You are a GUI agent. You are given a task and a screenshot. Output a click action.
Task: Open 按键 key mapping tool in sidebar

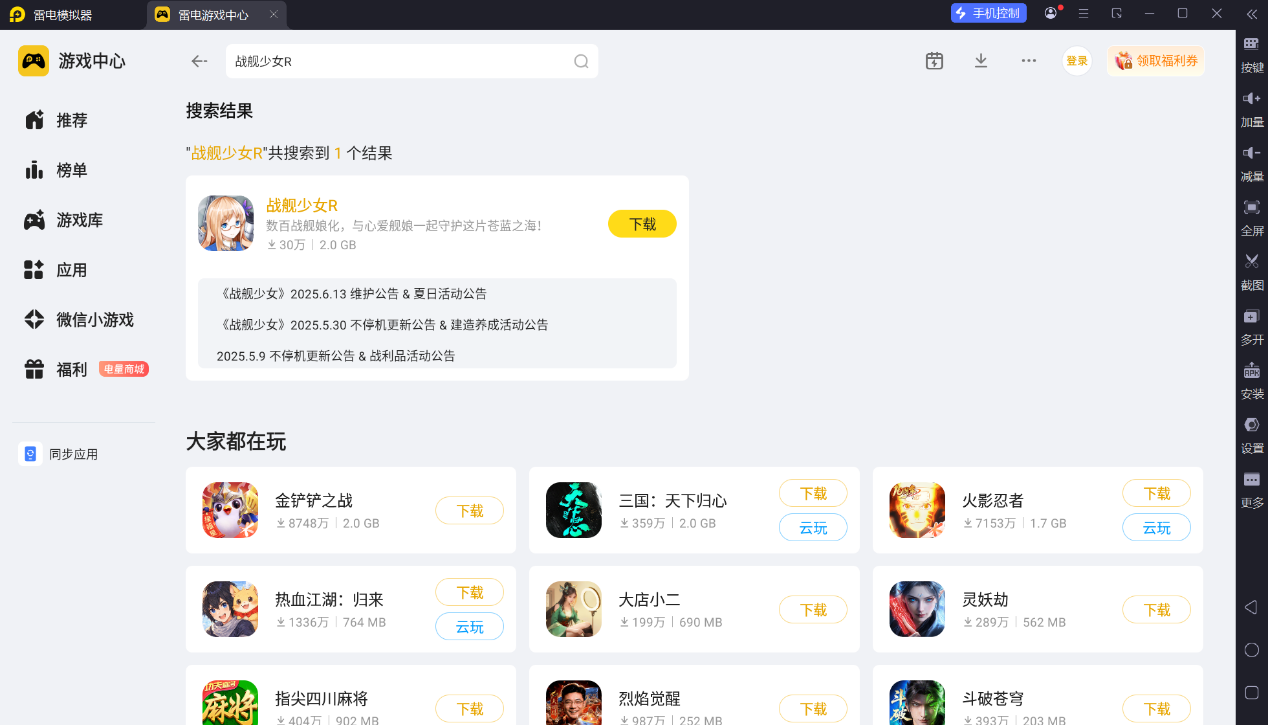pyautogui.click(x=1252, y=55)
